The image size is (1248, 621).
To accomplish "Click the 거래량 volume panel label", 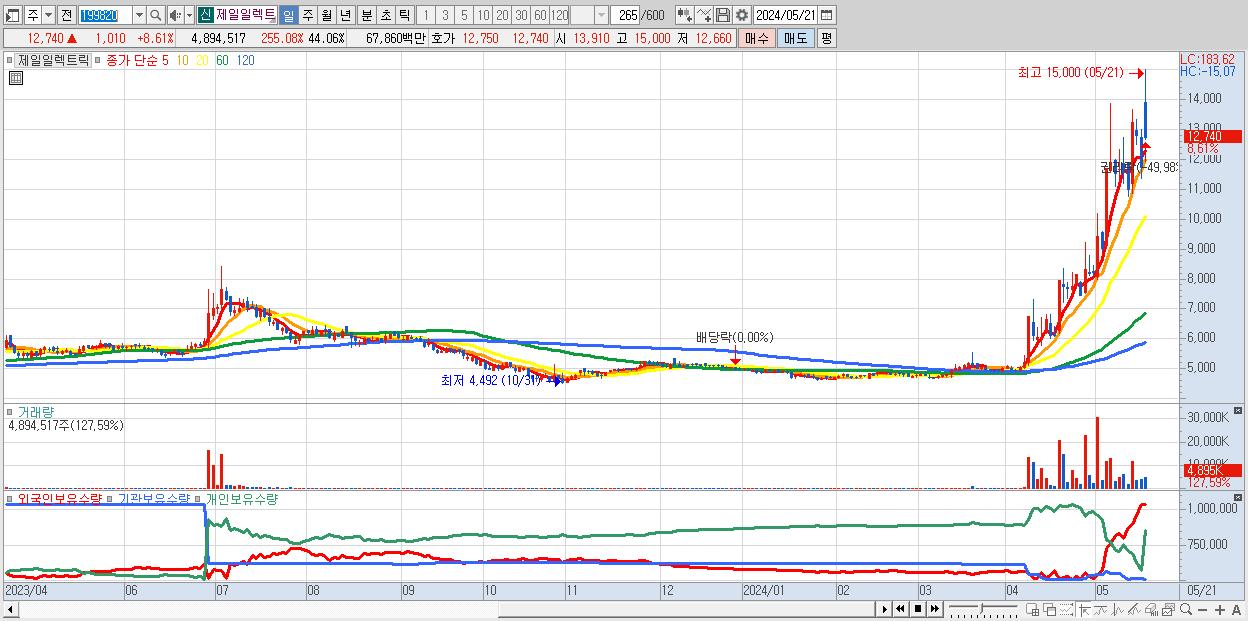I will [36, 411].
